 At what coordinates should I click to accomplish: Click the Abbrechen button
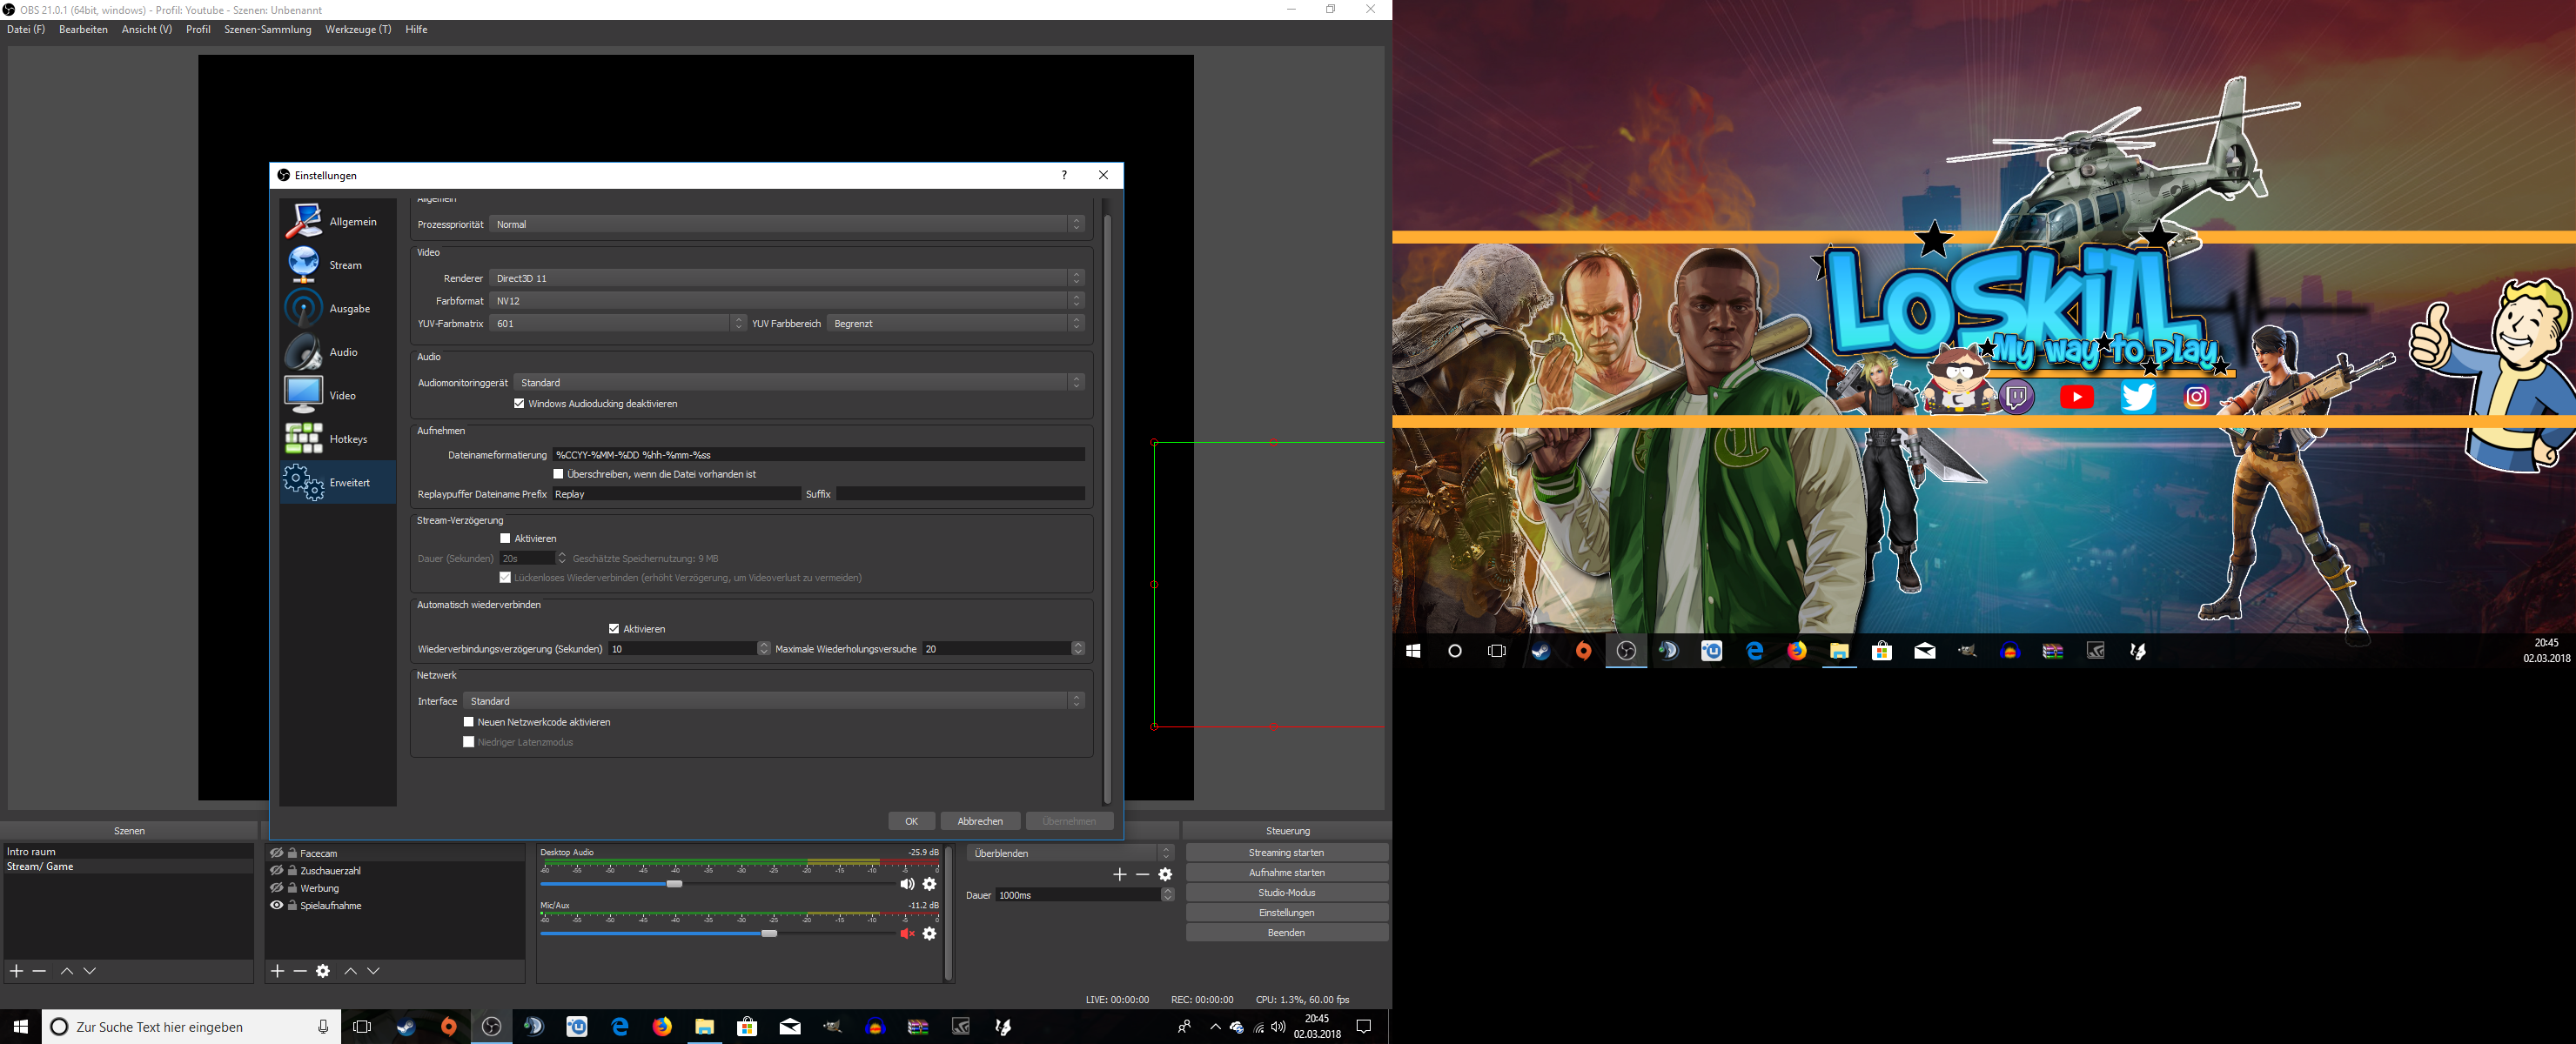(979, 821)
